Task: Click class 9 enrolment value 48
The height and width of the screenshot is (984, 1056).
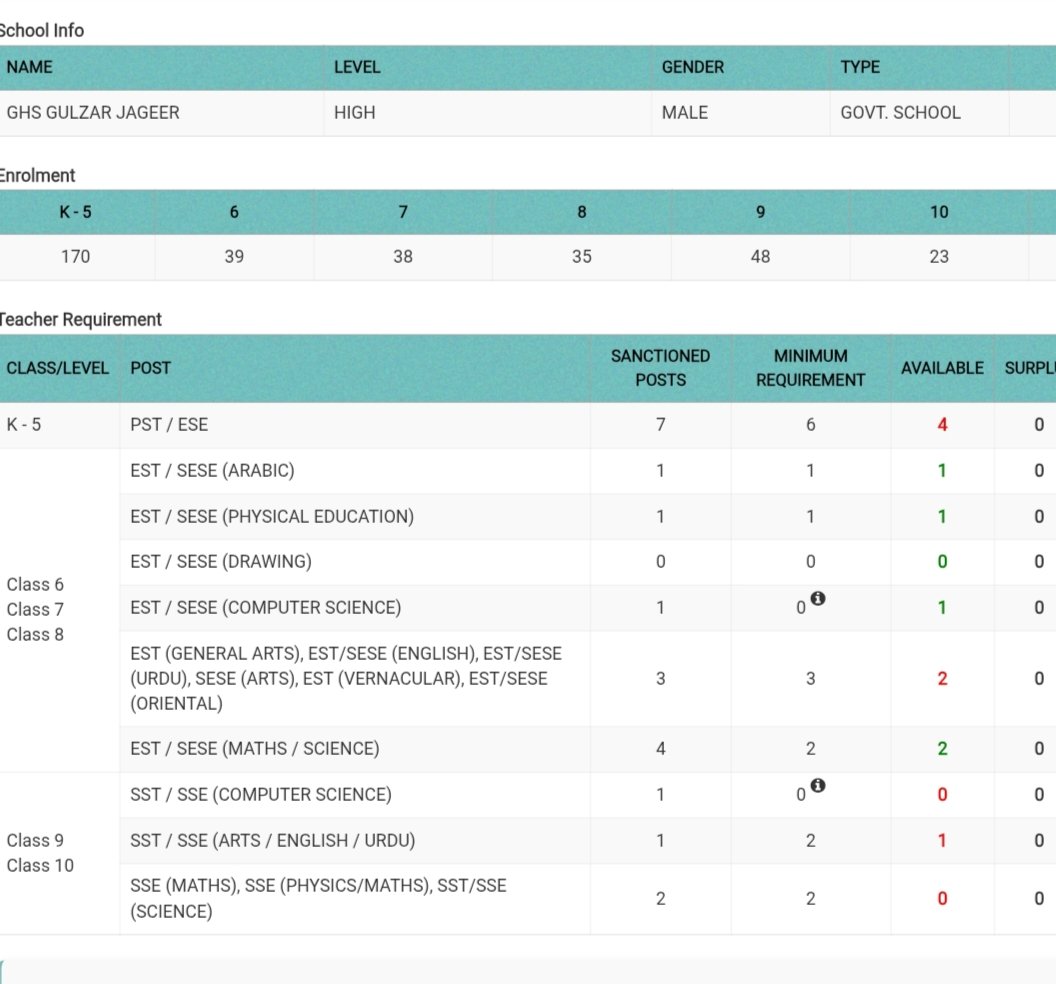Action: pos(760,257)
